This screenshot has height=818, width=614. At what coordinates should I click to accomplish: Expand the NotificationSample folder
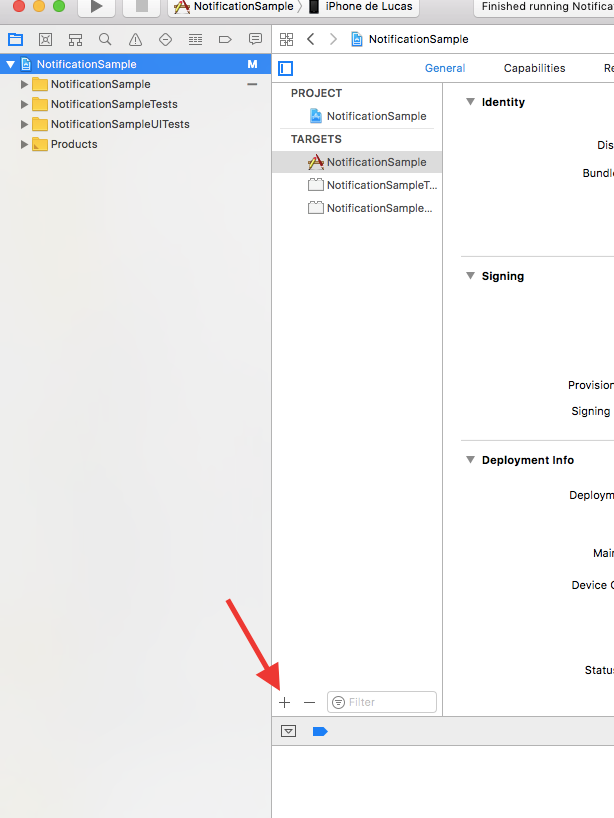(24, 84)
